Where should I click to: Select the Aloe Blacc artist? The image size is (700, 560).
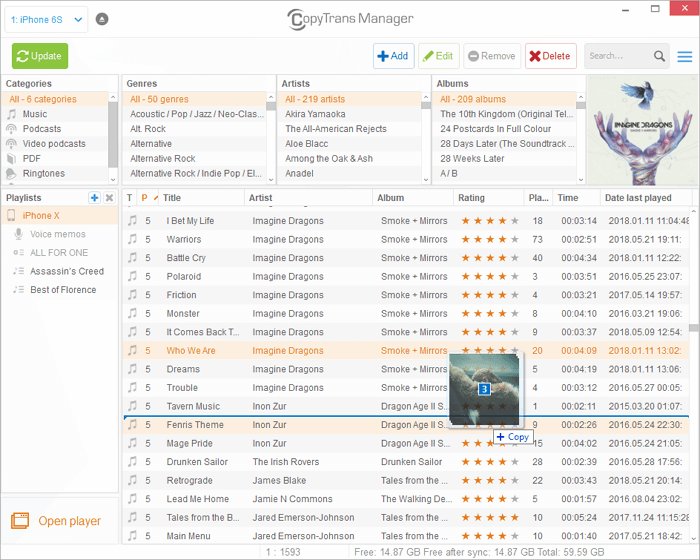point(309,144)
